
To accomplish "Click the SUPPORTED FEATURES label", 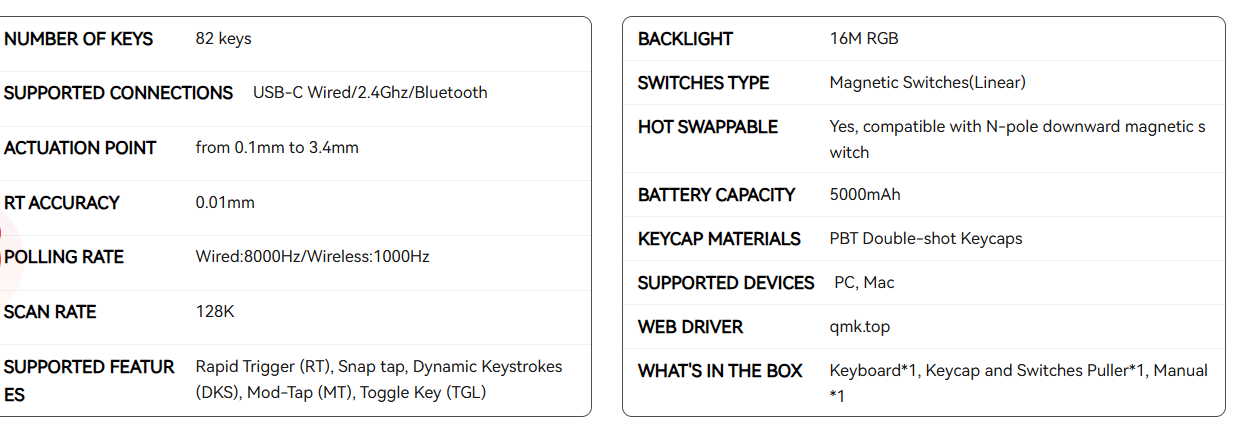I will coord(89,380).
